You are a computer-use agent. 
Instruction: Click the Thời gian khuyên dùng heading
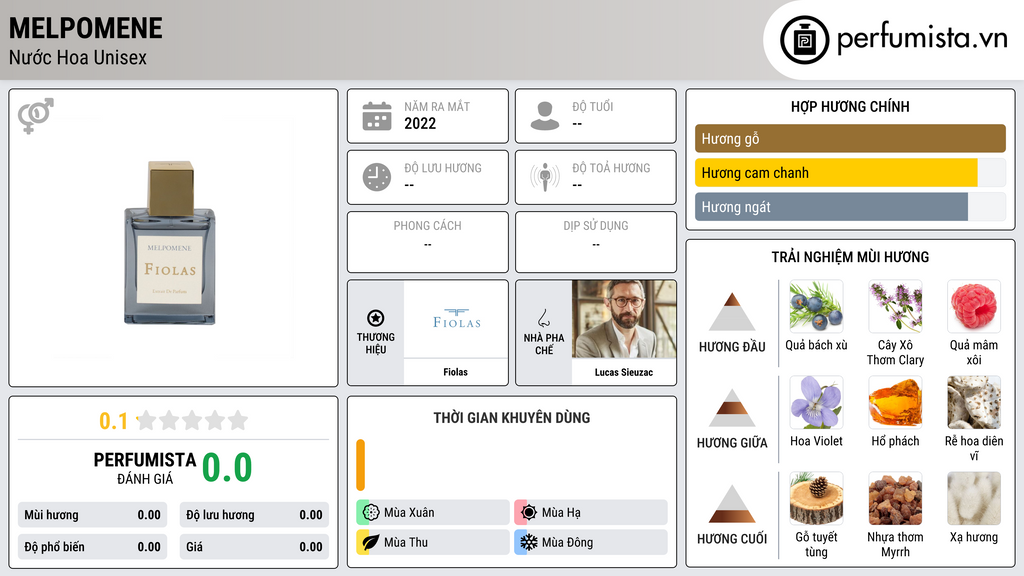pos(512,417)
